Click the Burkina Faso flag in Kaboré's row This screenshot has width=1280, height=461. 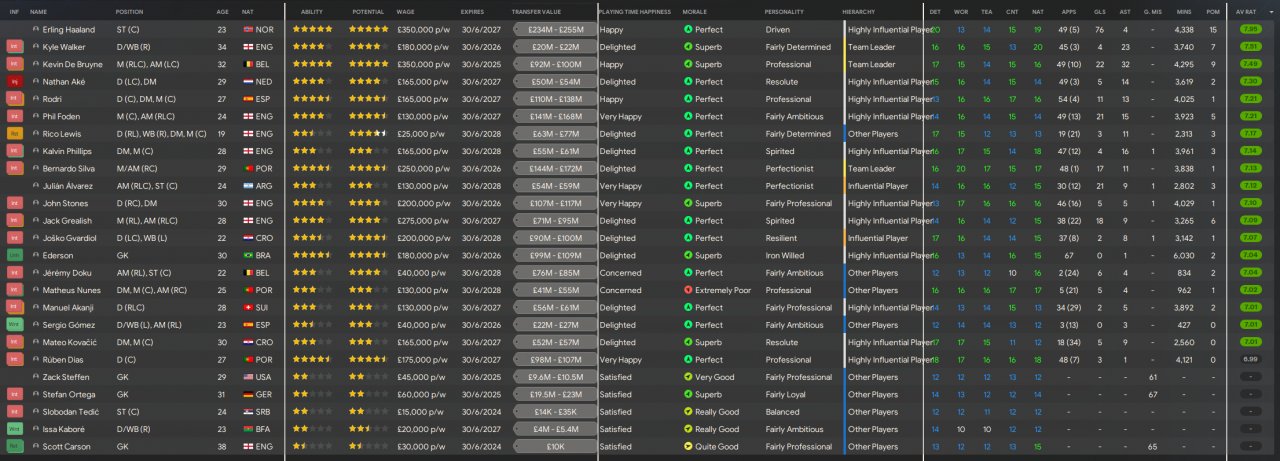(248, 430)
